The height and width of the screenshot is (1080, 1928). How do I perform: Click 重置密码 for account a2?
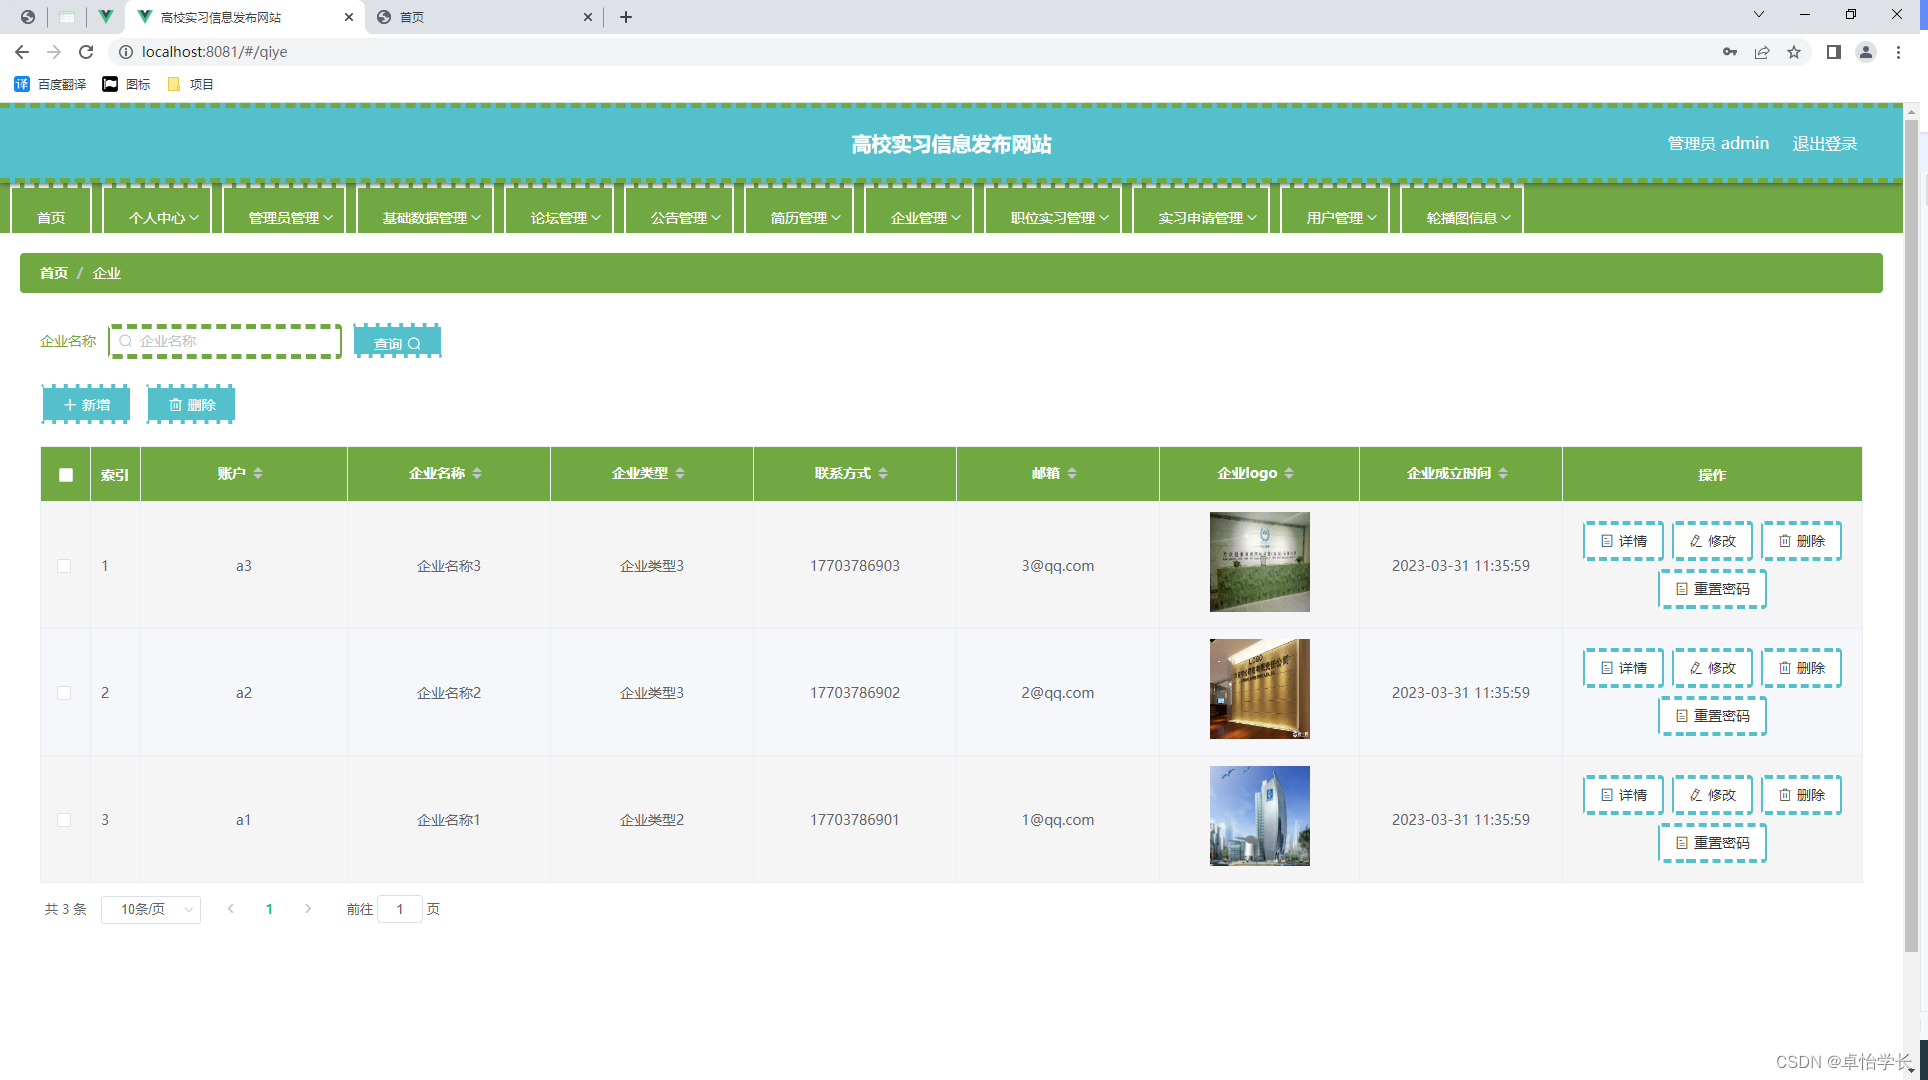pyautogui.click(x=1712, y=716)
